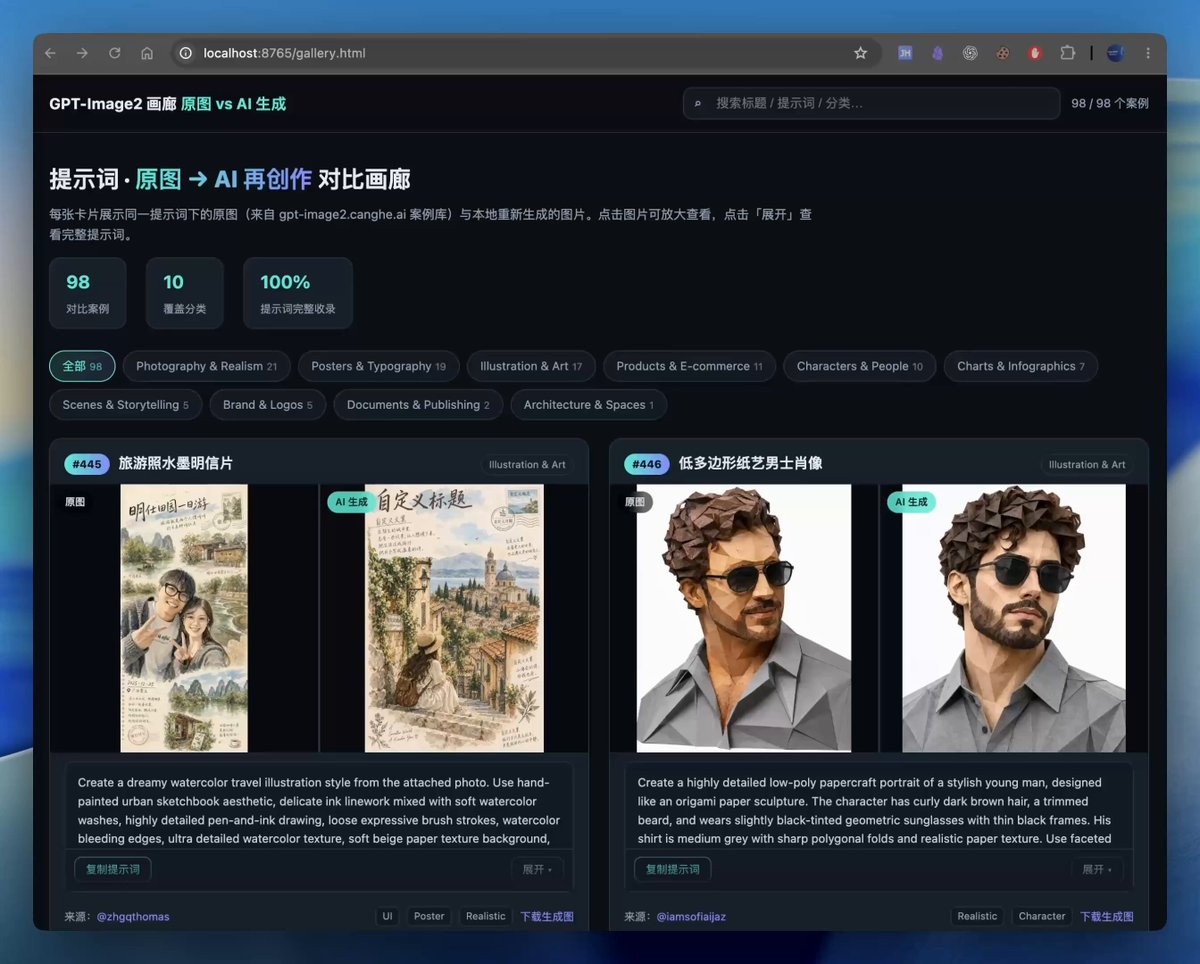This screenshot has height=964, width=1200.
Task: View site information icon in address bar
Action: pos(185,53)
